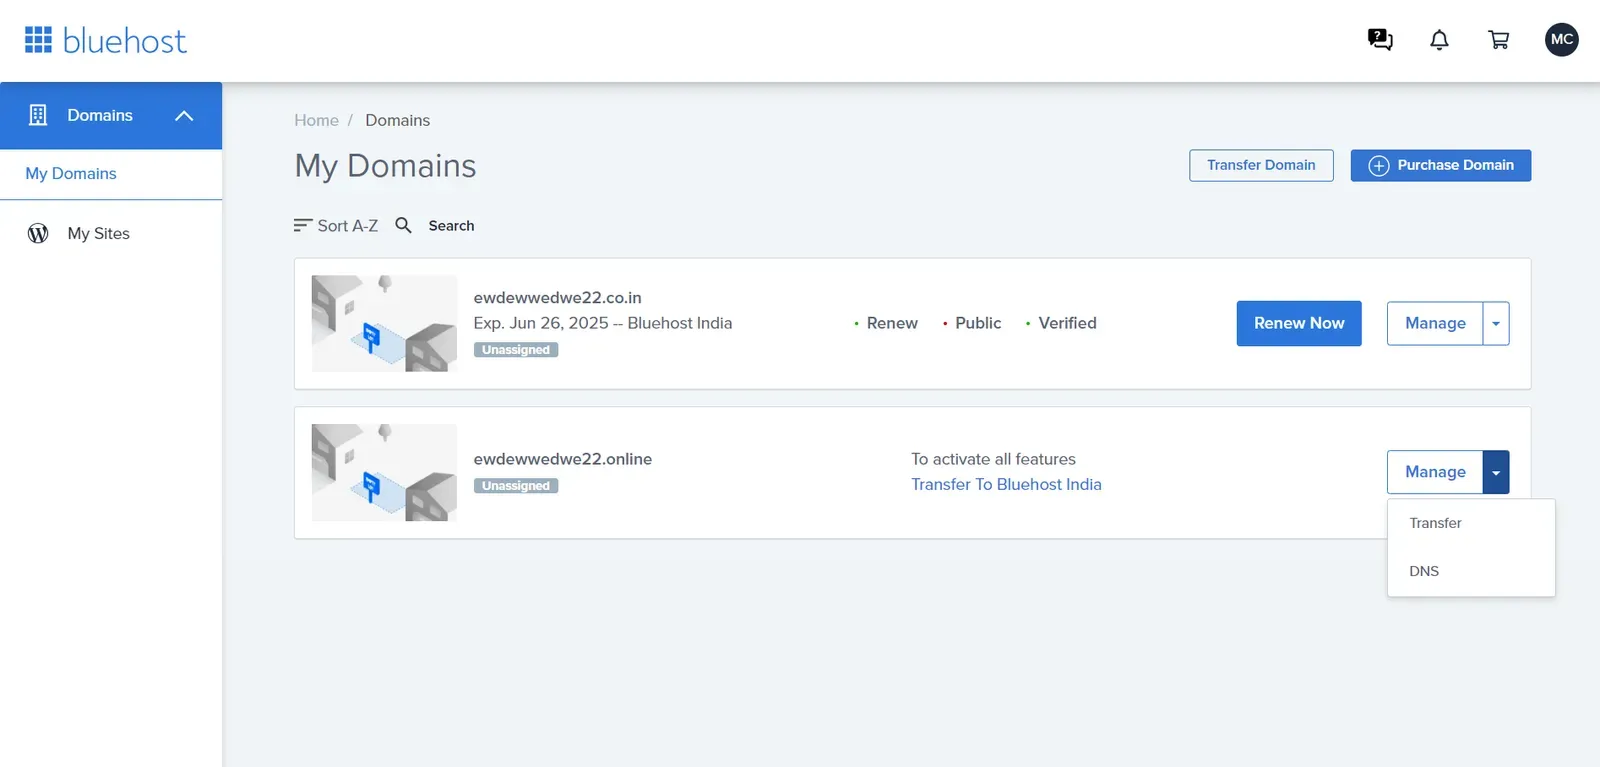
Task: Click into the Search domains field
Action: tap(452, 226)
